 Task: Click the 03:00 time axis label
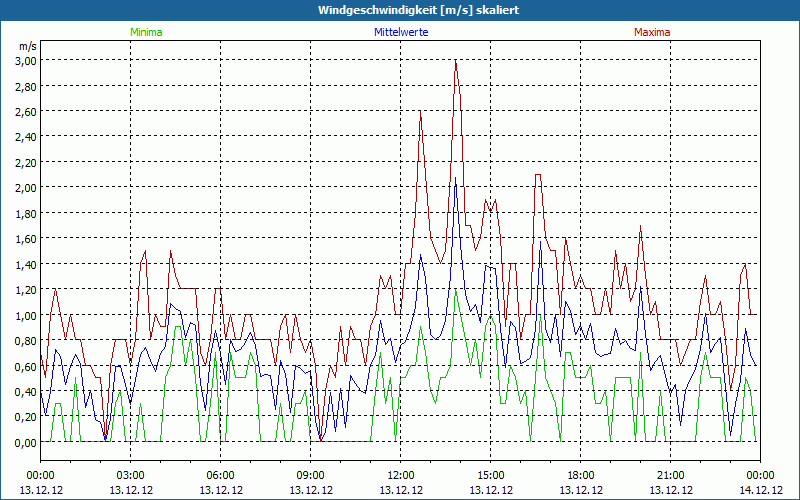tap(131, 476)
